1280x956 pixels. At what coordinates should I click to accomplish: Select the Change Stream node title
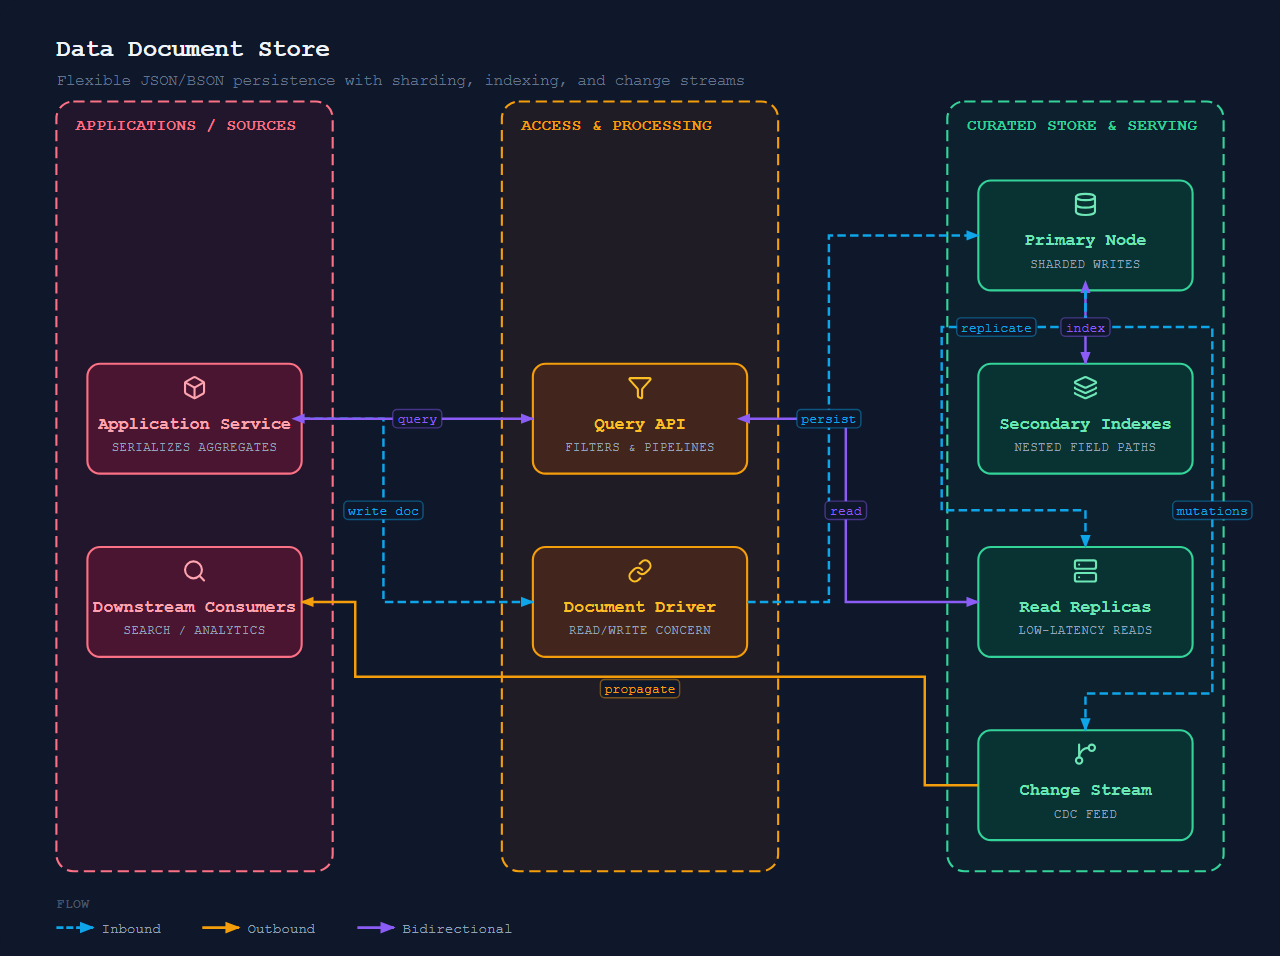(1085, 790)
